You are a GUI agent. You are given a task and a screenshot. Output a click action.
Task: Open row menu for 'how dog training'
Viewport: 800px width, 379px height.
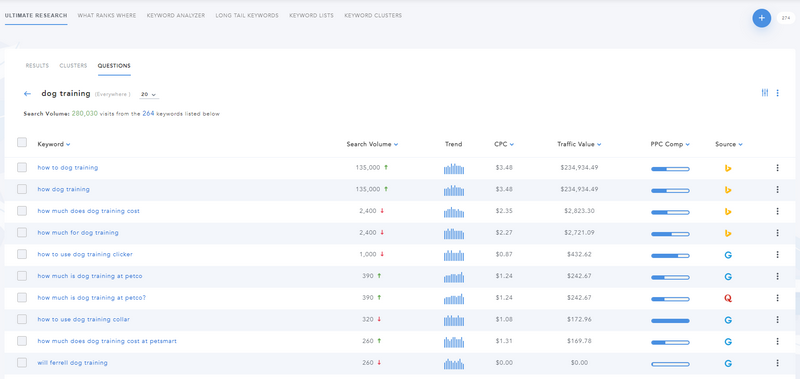click(x=777, y=189)
